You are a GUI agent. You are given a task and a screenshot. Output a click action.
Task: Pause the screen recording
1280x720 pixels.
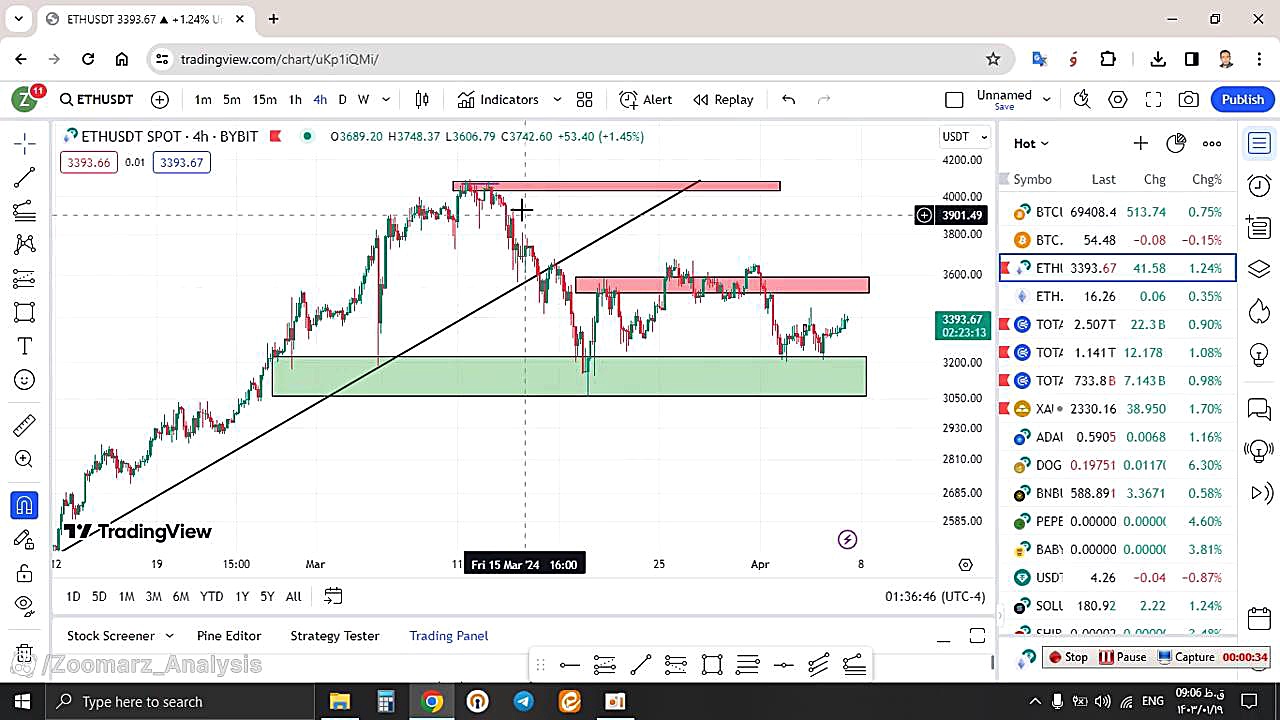(1122, 657)
